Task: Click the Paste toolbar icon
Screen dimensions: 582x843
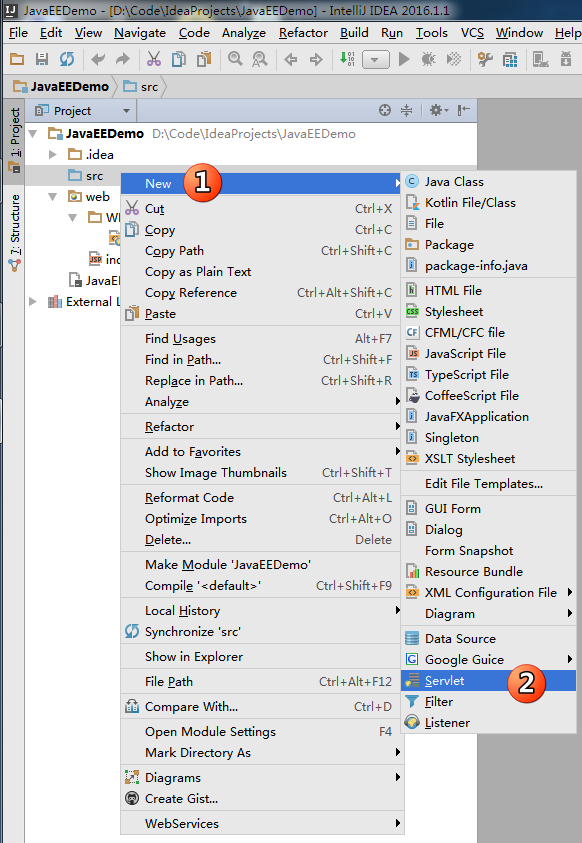Action: click(204, 59)
